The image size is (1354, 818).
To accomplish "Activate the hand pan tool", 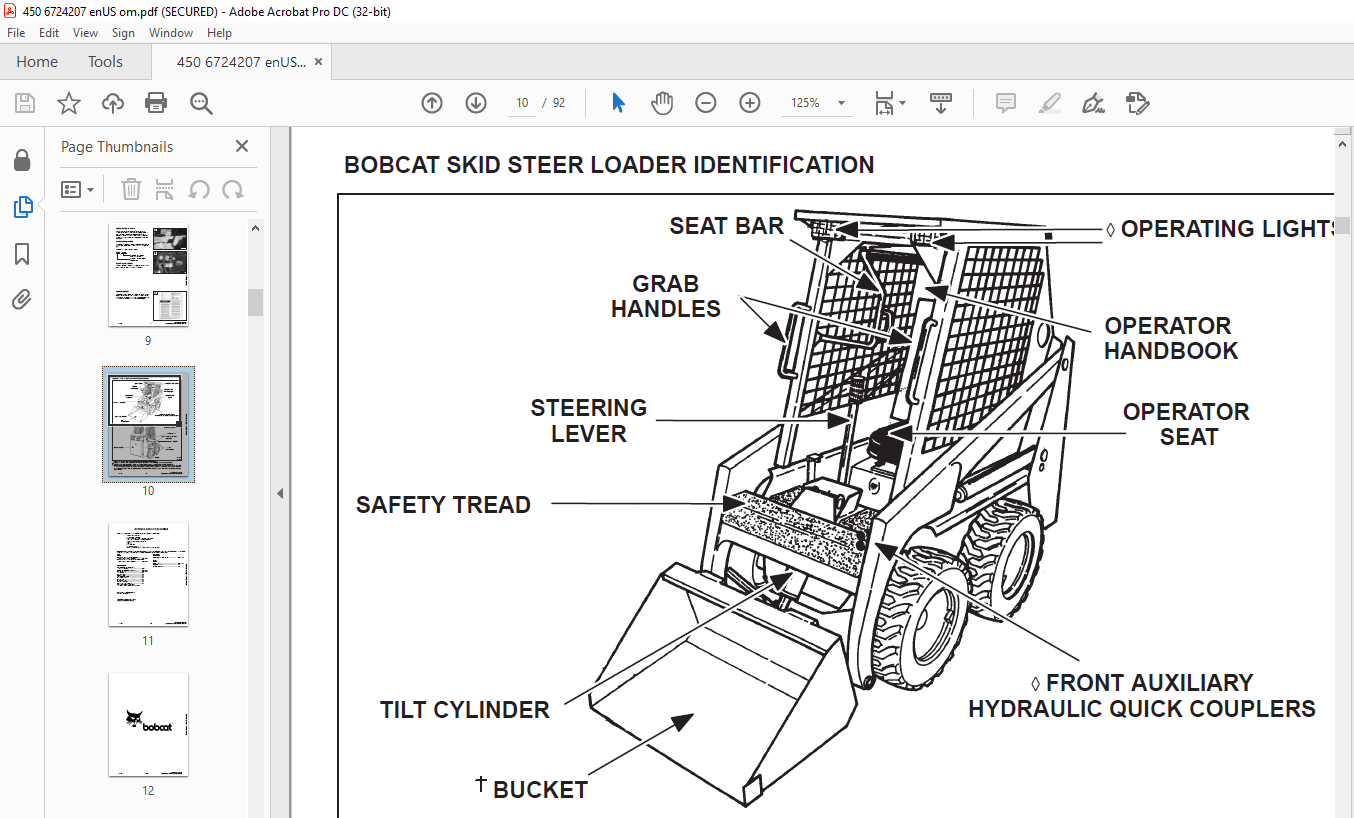I will [662, 103].
